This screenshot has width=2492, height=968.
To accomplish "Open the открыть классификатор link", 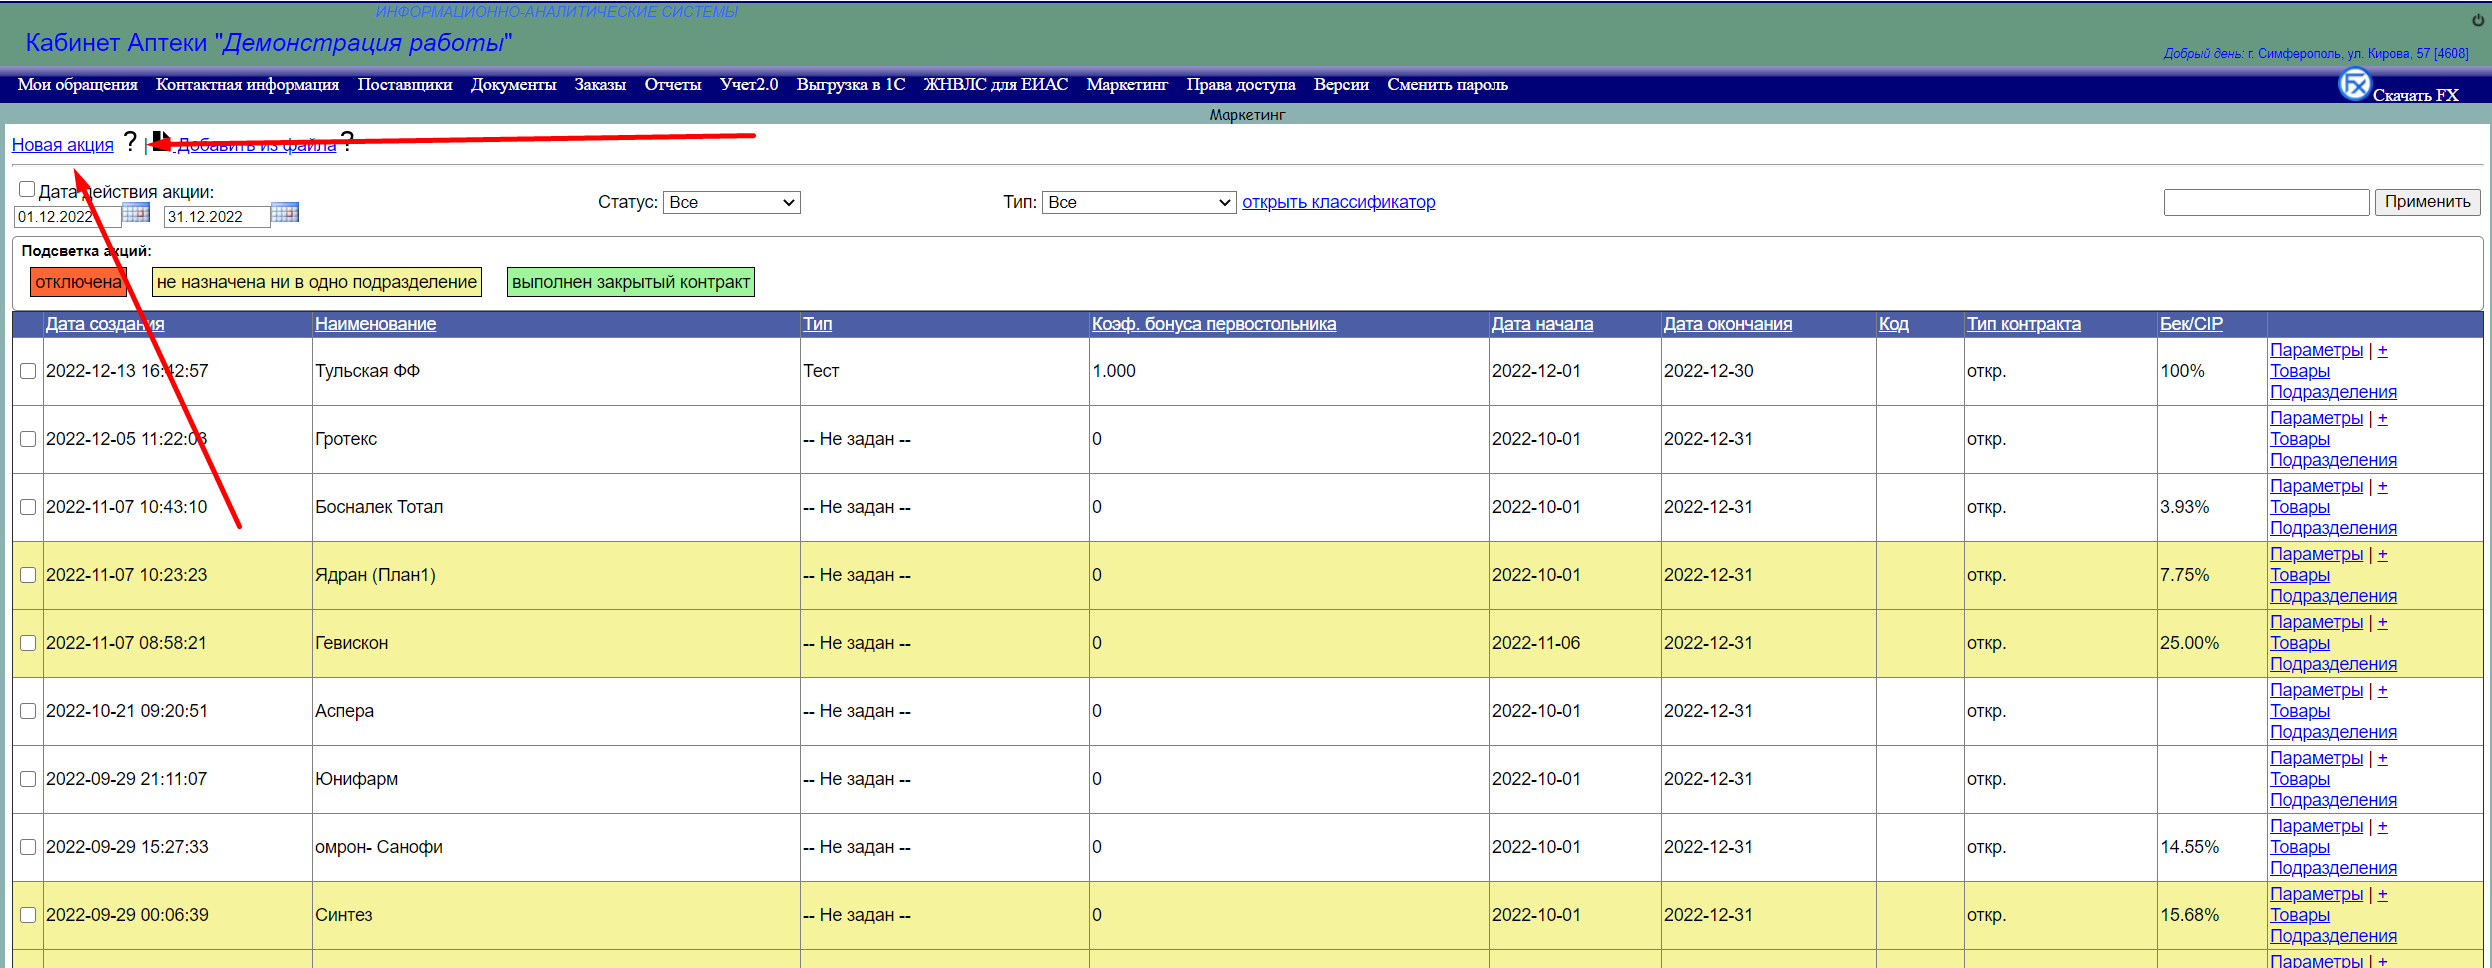I will tap(1338, 202).
